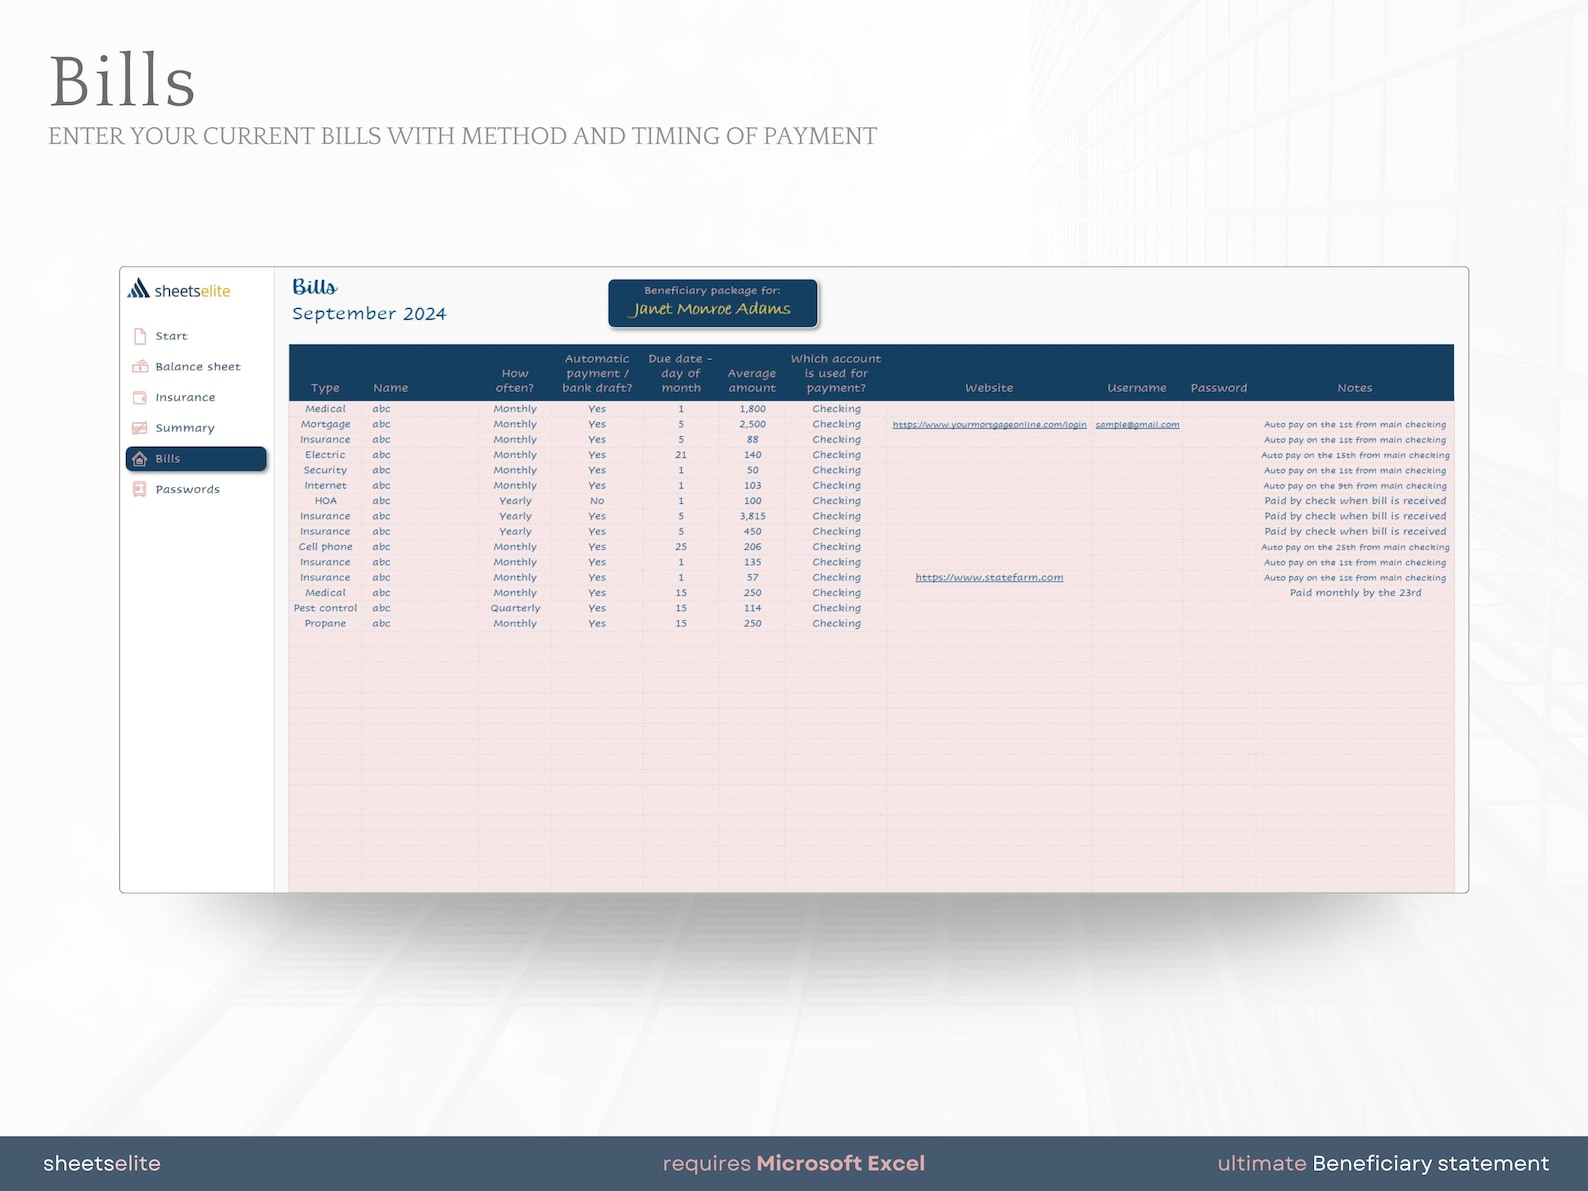Click the 'Paid monthly by the 23rd' note
Screen dimensions: 1588x1191
[1355, 593]
